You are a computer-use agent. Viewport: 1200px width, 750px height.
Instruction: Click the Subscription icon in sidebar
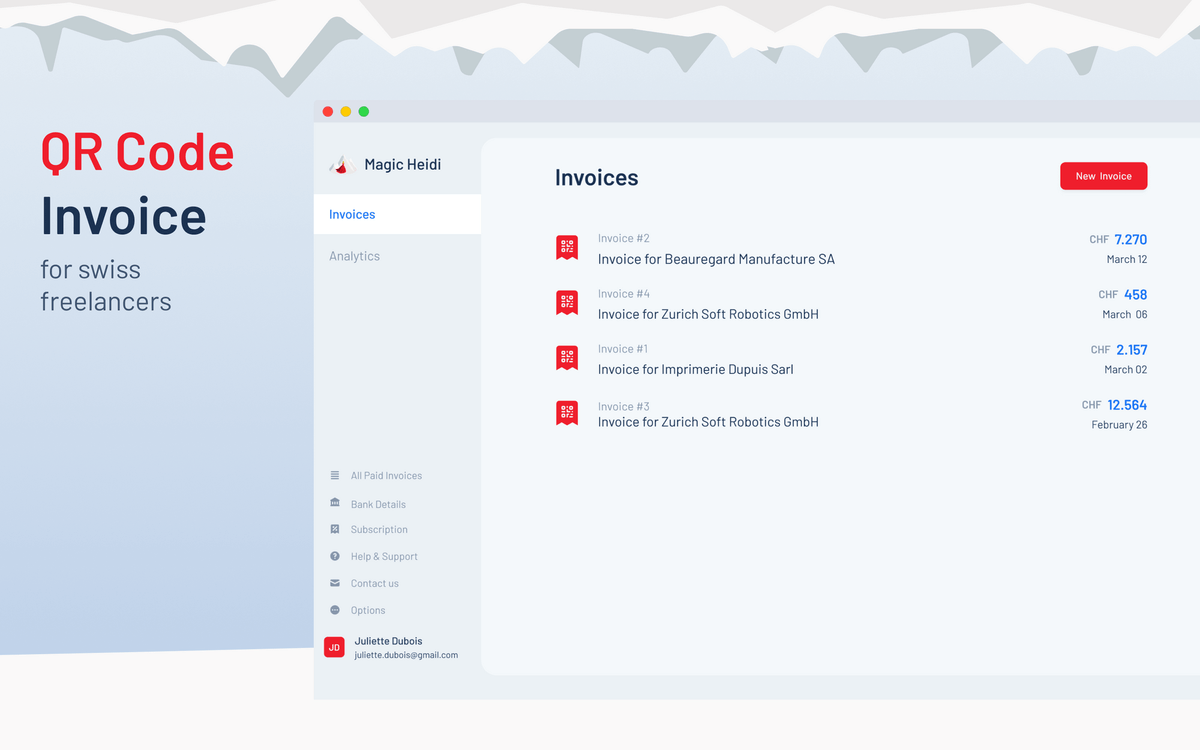click(334, 529)
